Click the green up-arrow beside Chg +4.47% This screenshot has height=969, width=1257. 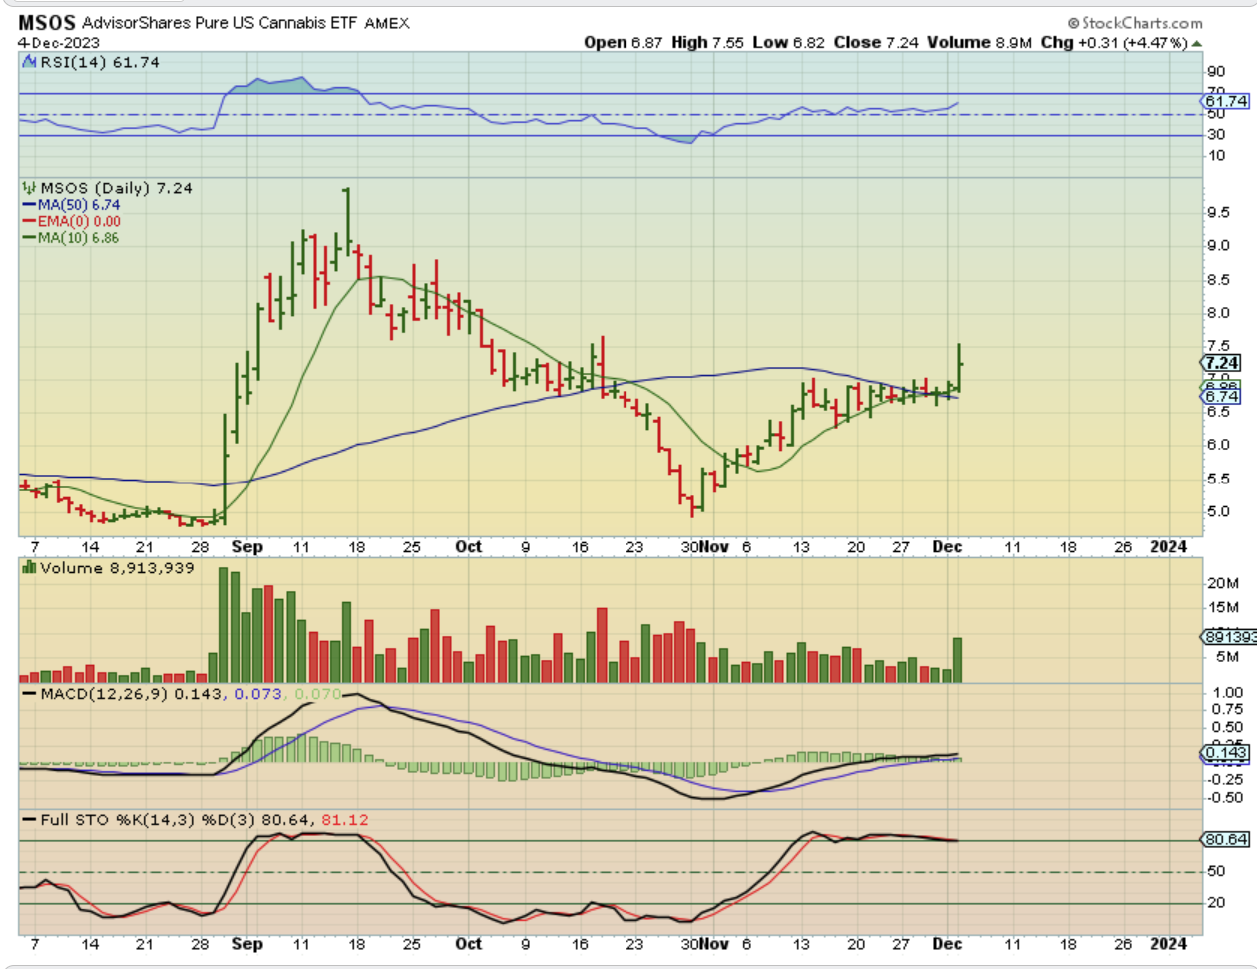1197,44
